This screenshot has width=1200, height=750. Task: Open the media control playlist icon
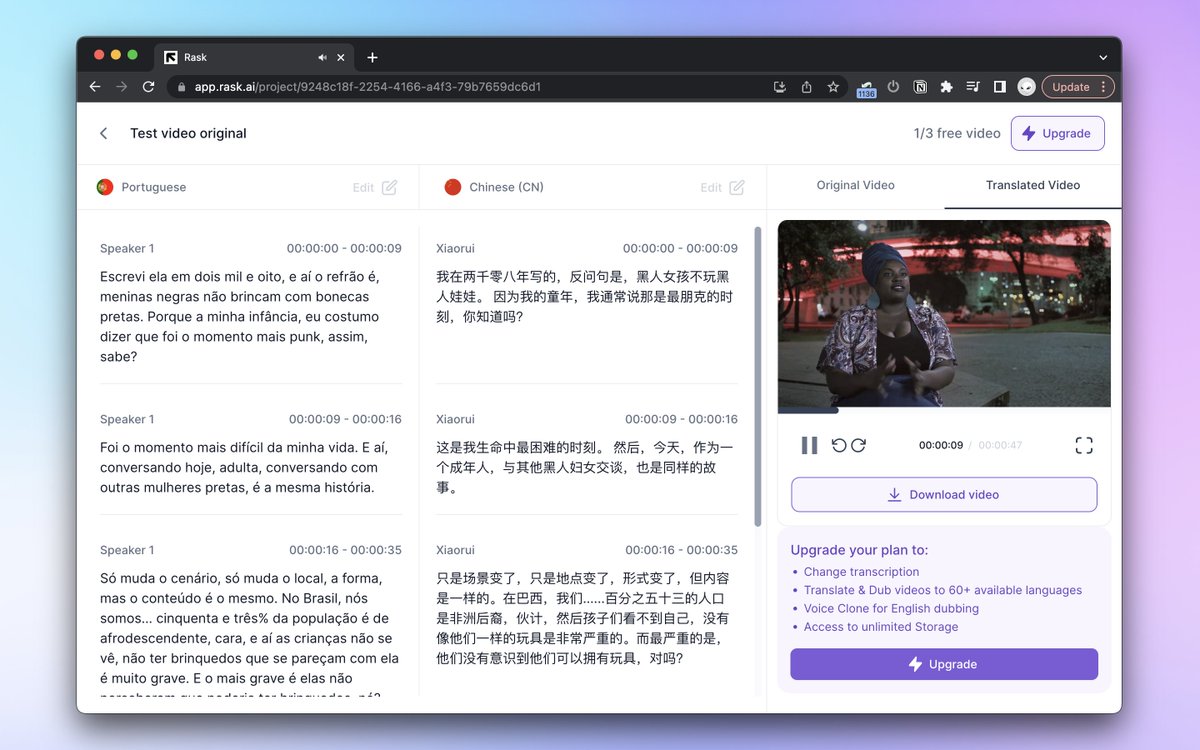(x=973, y=87)
